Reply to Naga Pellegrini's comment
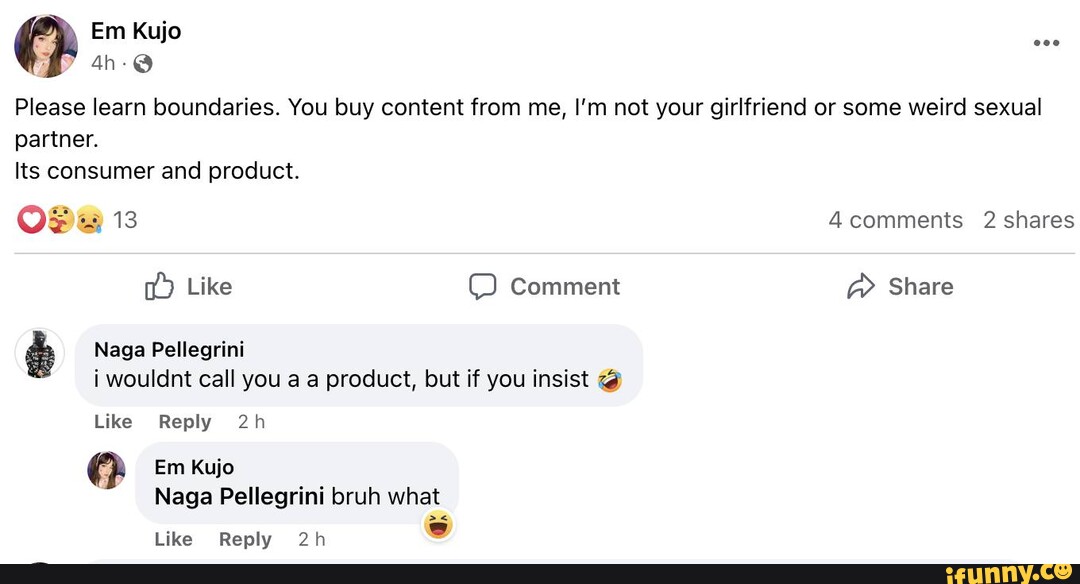Screen dimensions: 1080x584 pyautogui.click(x=184, y=421)
